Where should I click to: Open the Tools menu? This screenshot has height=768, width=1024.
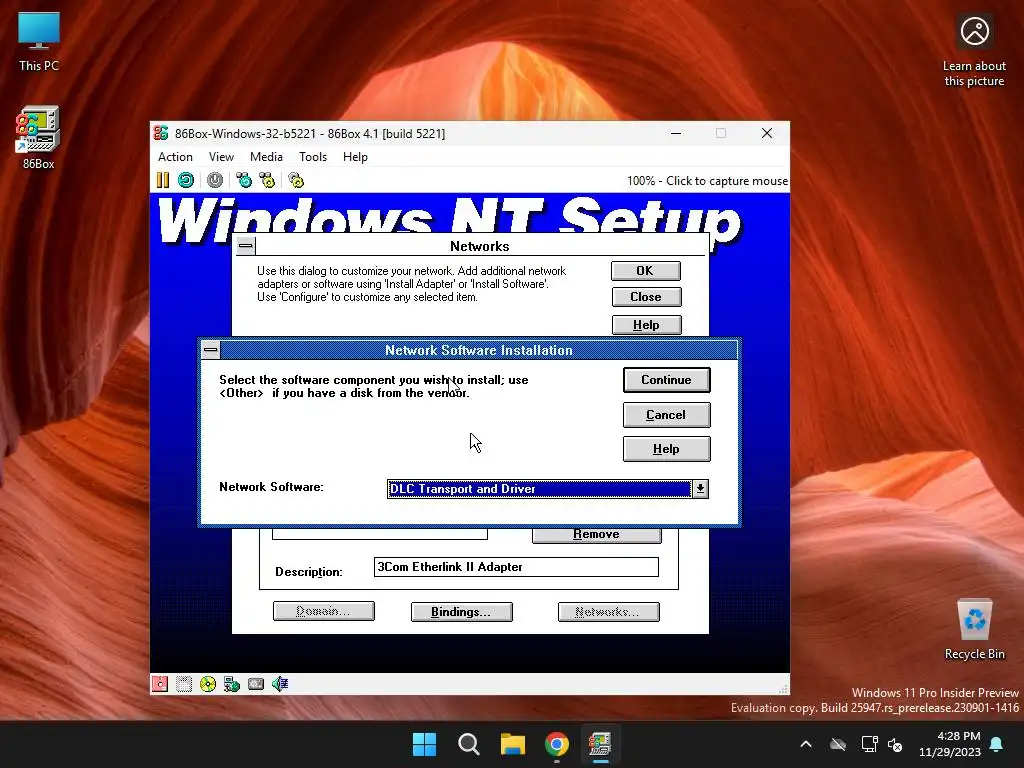(313, 157)
